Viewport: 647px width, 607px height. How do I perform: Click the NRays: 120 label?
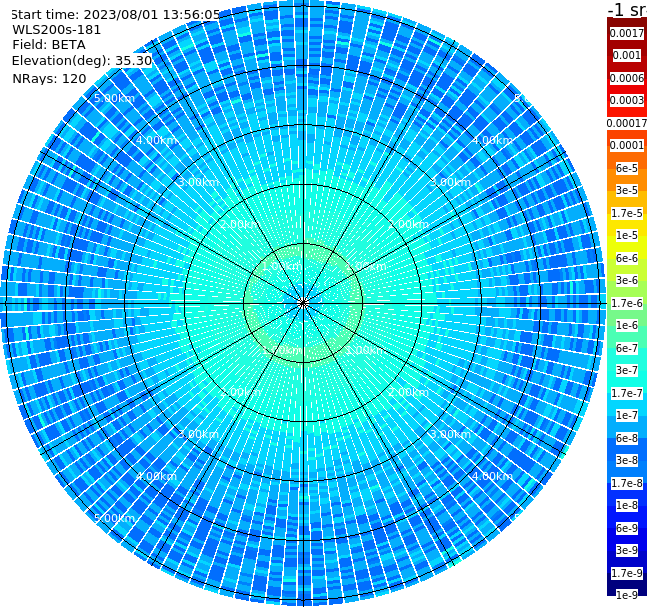[49, 78]
